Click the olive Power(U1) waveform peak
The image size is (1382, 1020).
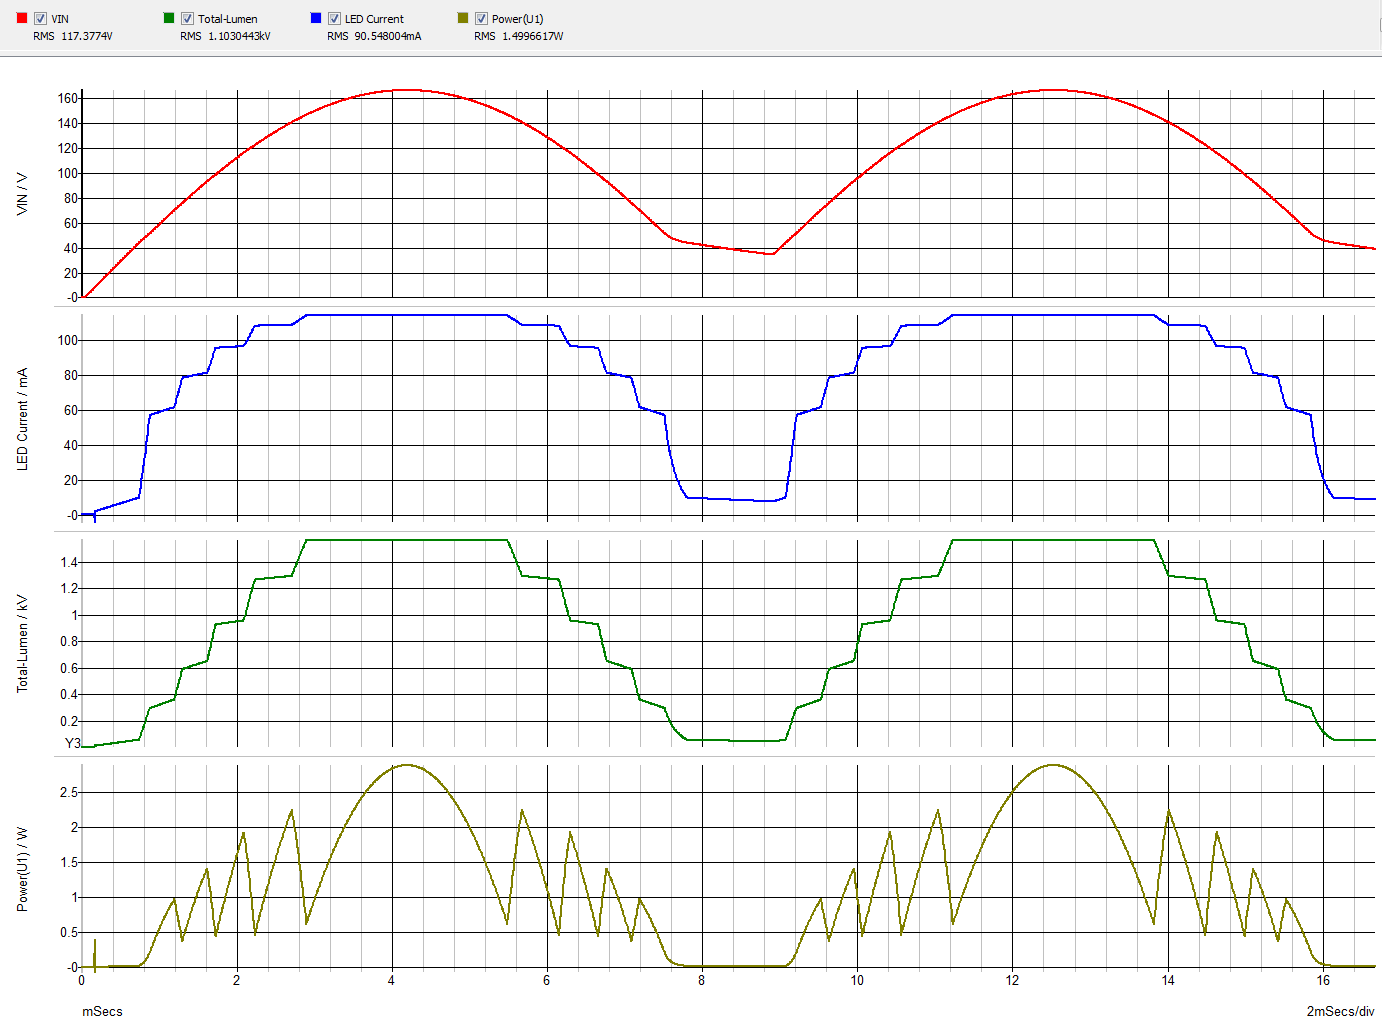409,766
